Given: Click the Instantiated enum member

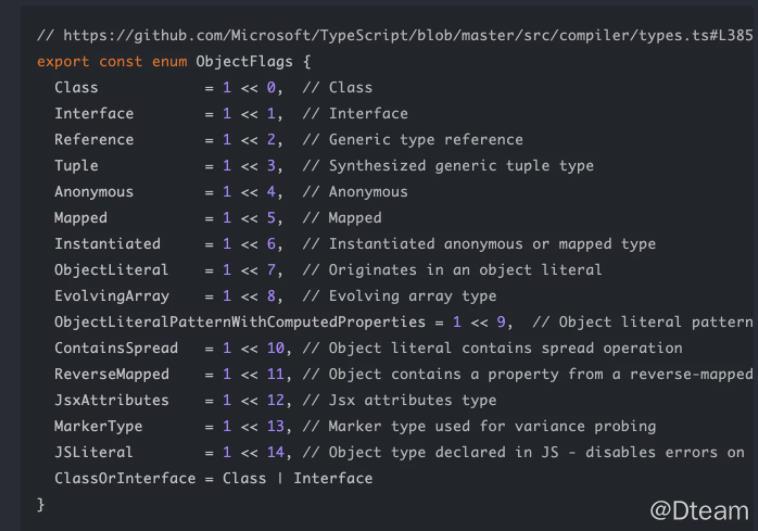Looking at the screenshot, I should pos(106,244).
